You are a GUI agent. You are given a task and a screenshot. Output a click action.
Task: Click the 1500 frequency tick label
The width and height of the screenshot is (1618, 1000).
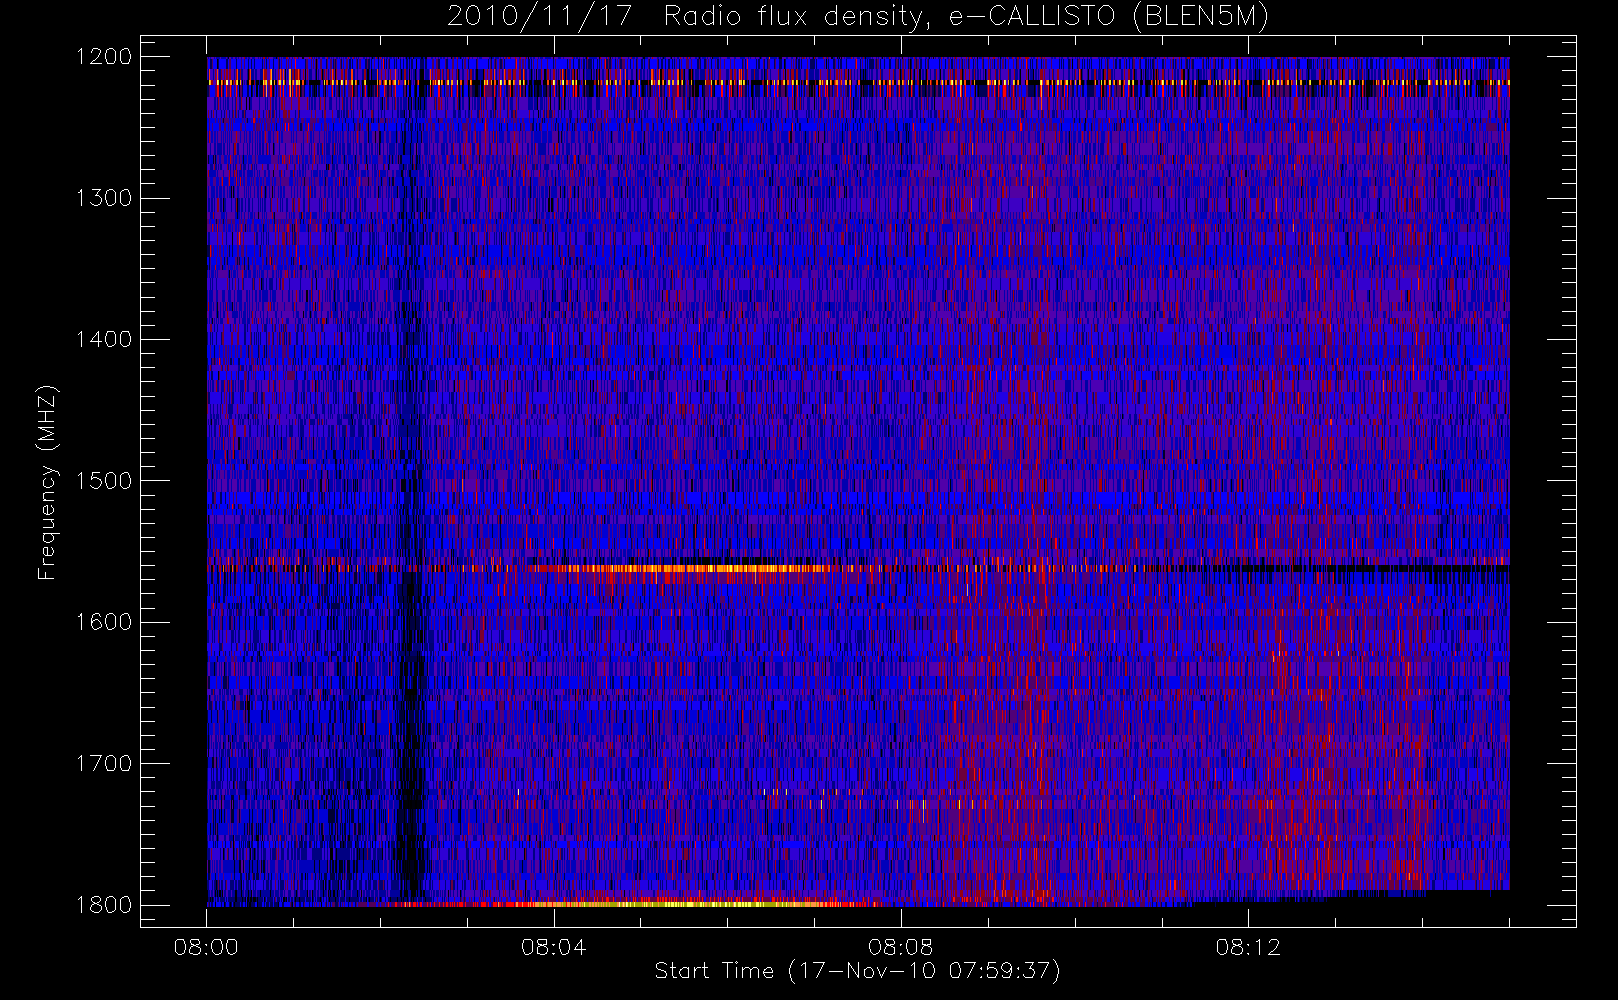click(x=104, y=480)
